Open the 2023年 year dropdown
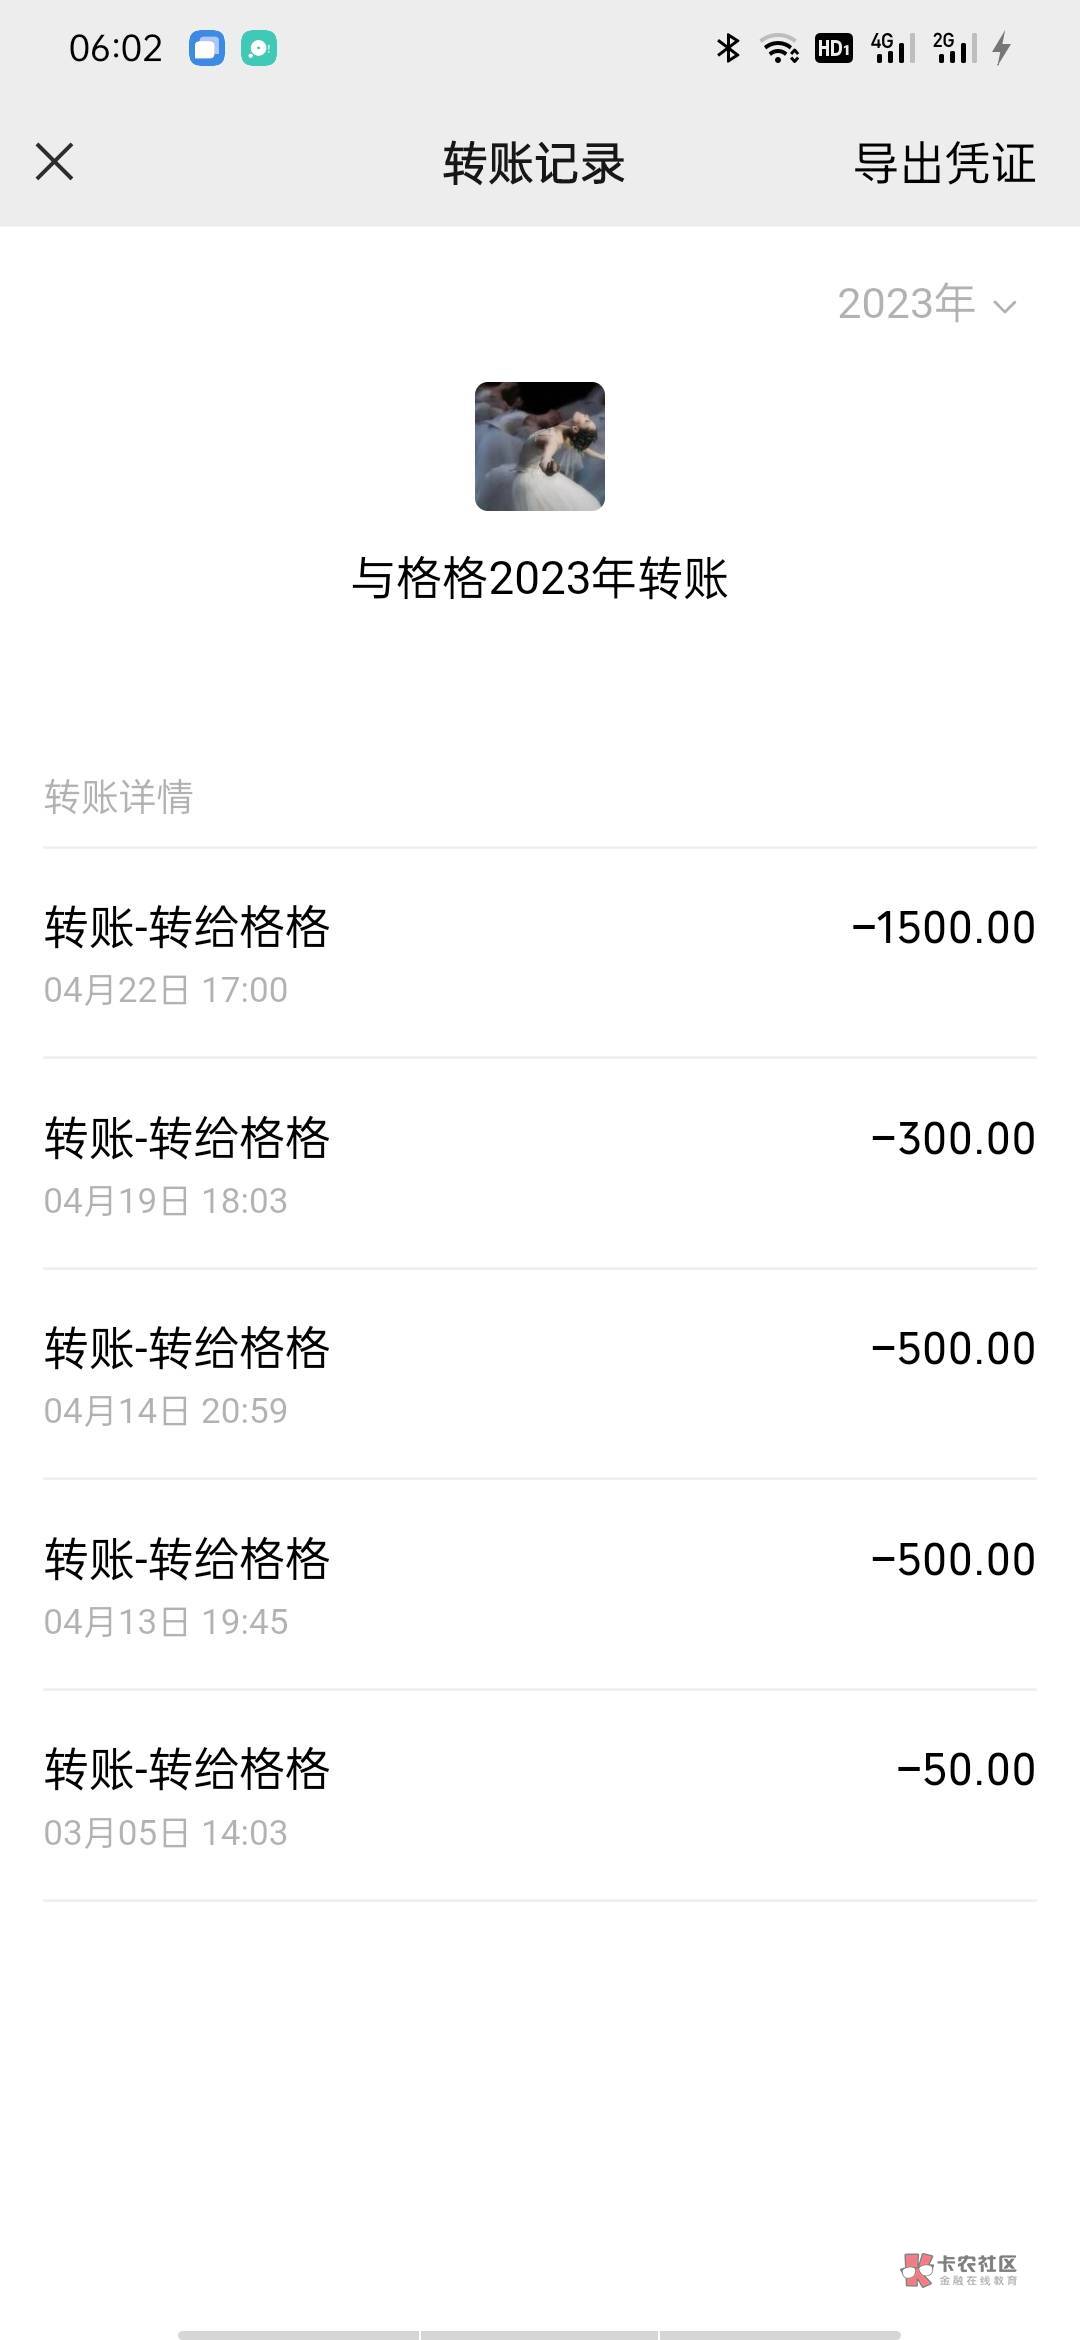 (906, 304)
